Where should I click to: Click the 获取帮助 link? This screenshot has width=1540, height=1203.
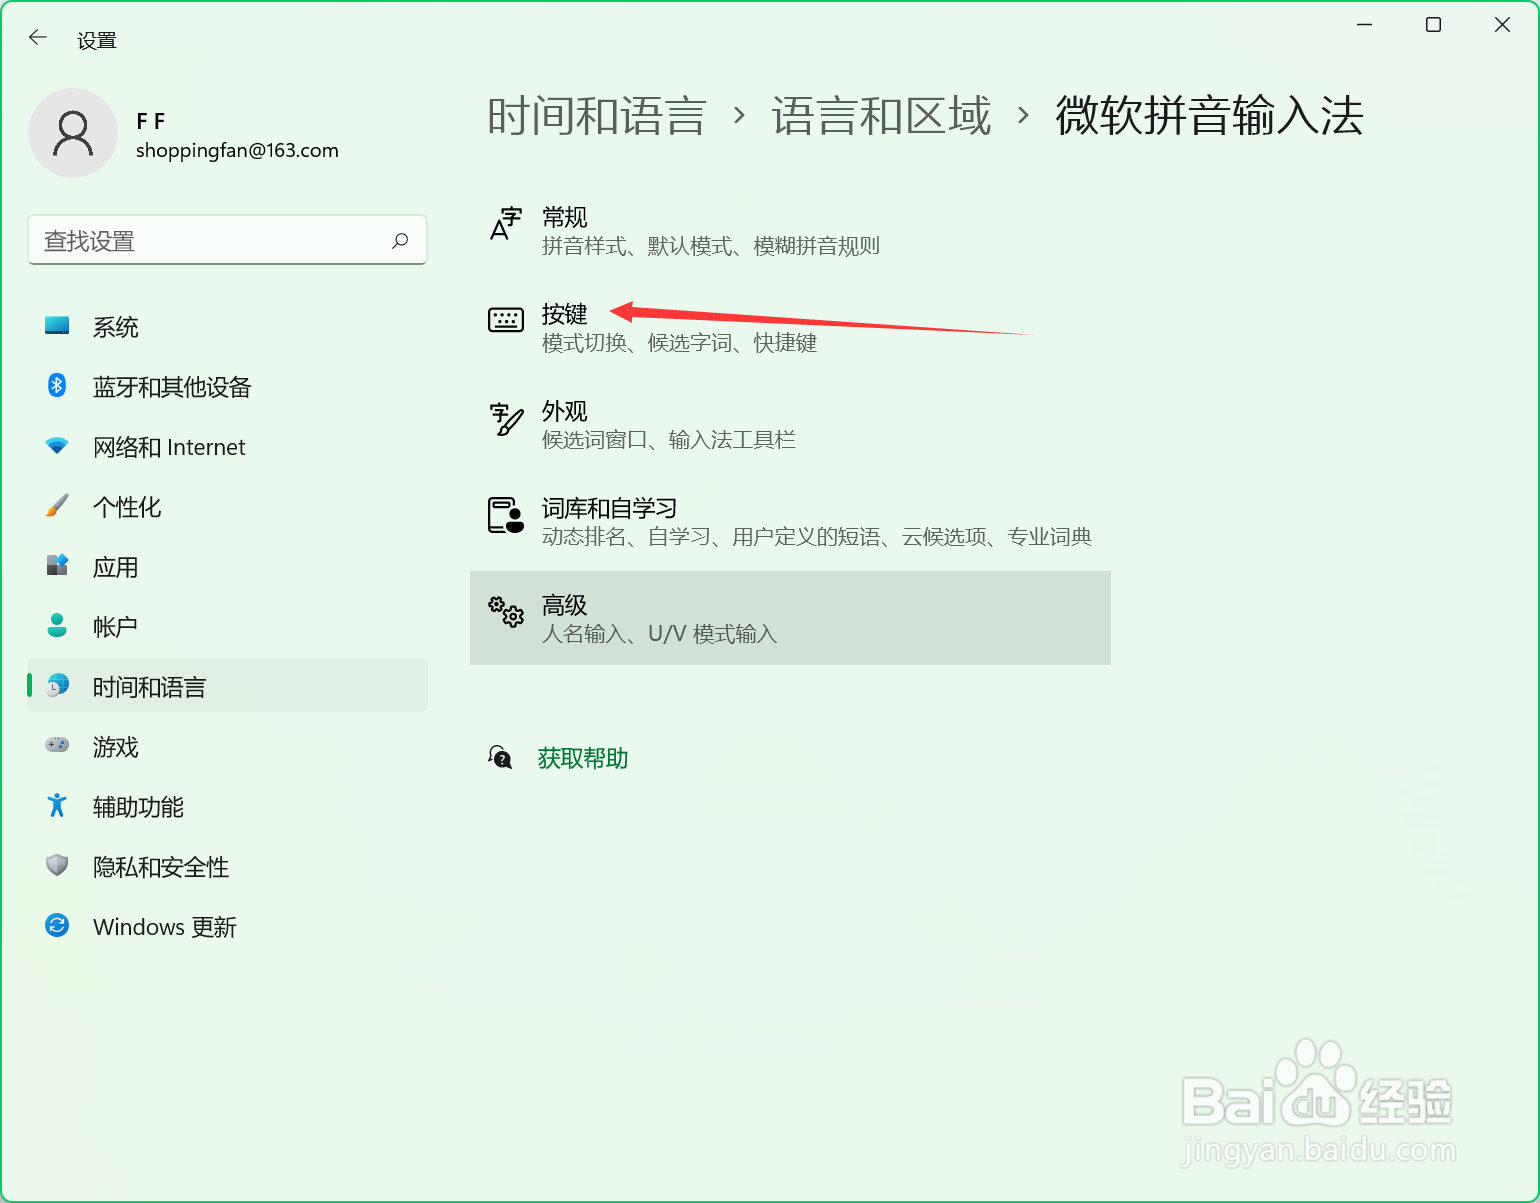tap(583, 758)
